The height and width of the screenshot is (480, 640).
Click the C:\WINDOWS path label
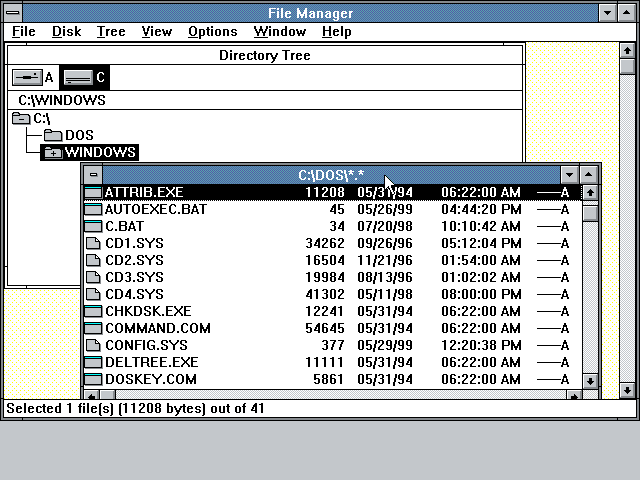[62, 100]
